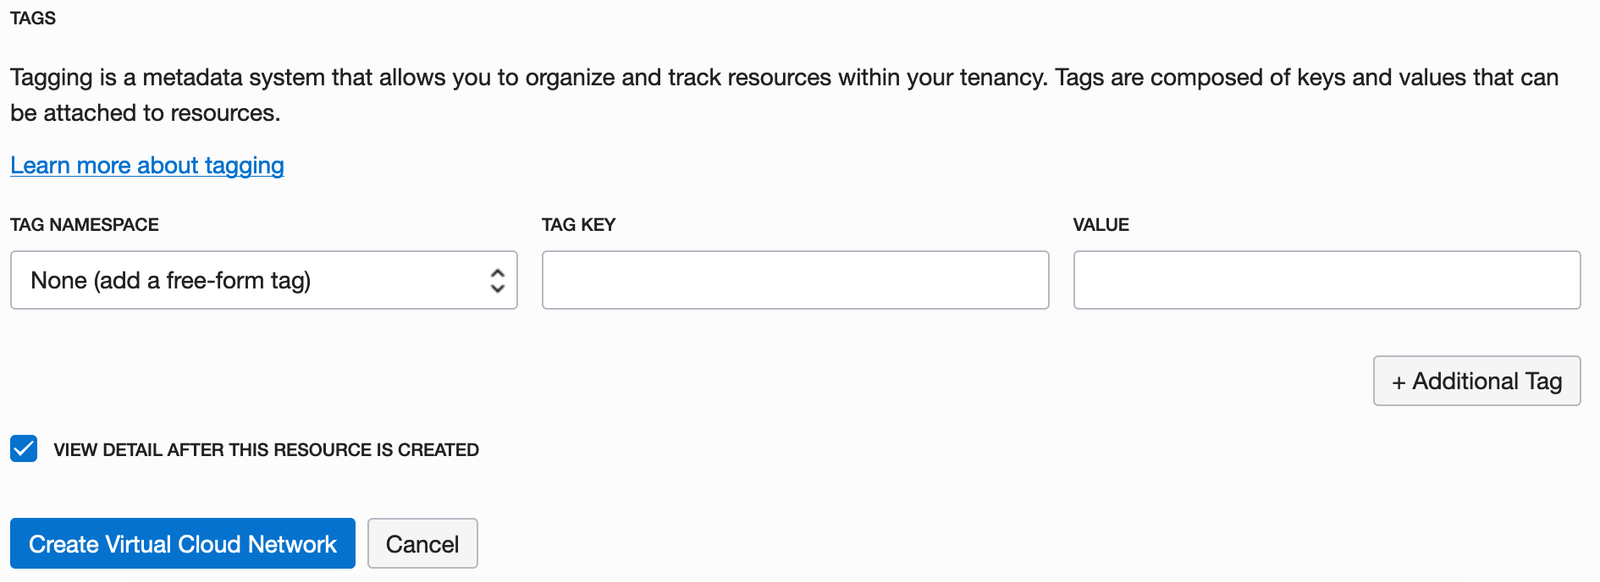Focus the Value text field
Viewport: 1600px width, 582px height.
pos(1326,280)
